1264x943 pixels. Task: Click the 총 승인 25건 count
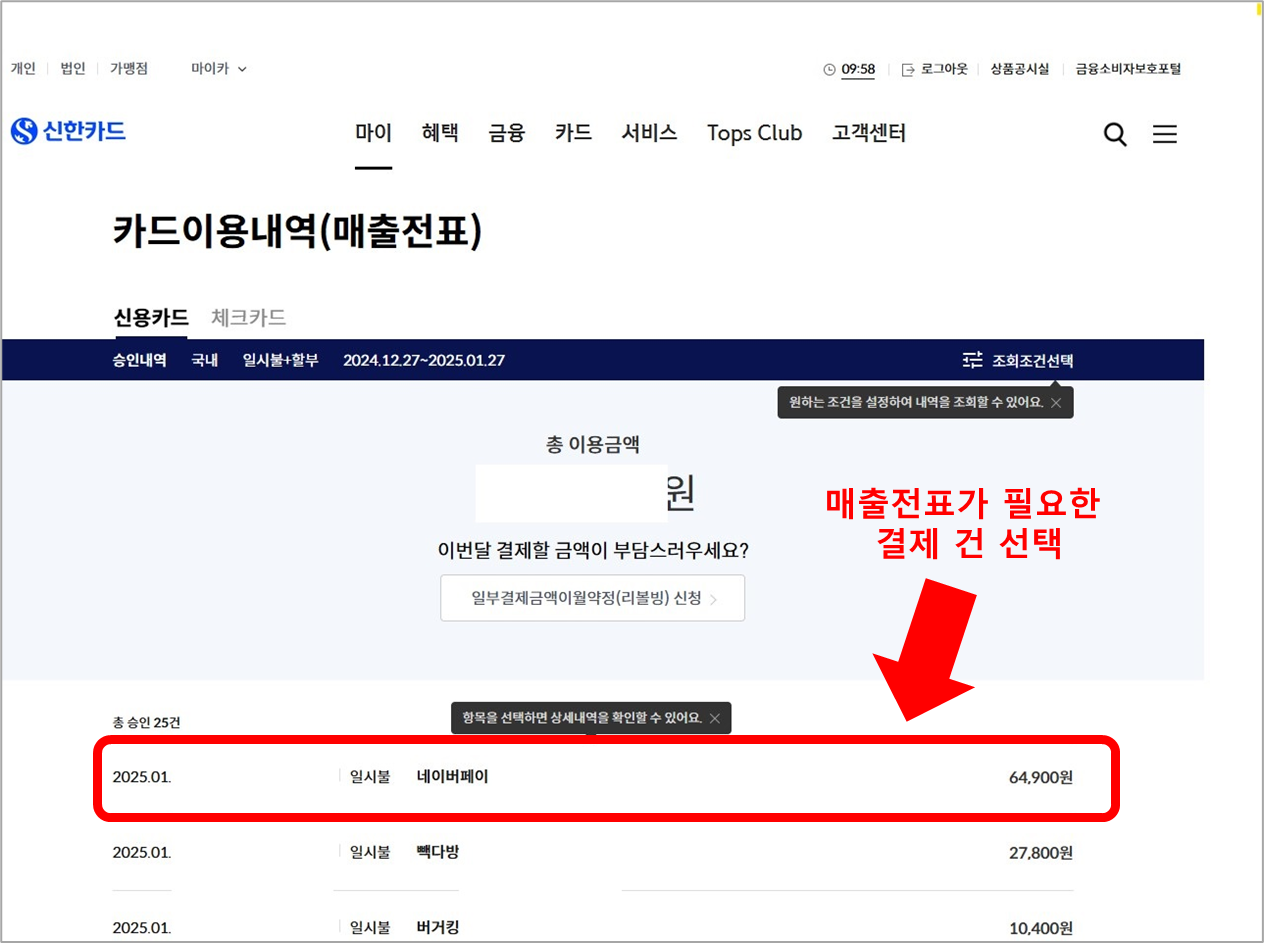[x=147, y=722]
